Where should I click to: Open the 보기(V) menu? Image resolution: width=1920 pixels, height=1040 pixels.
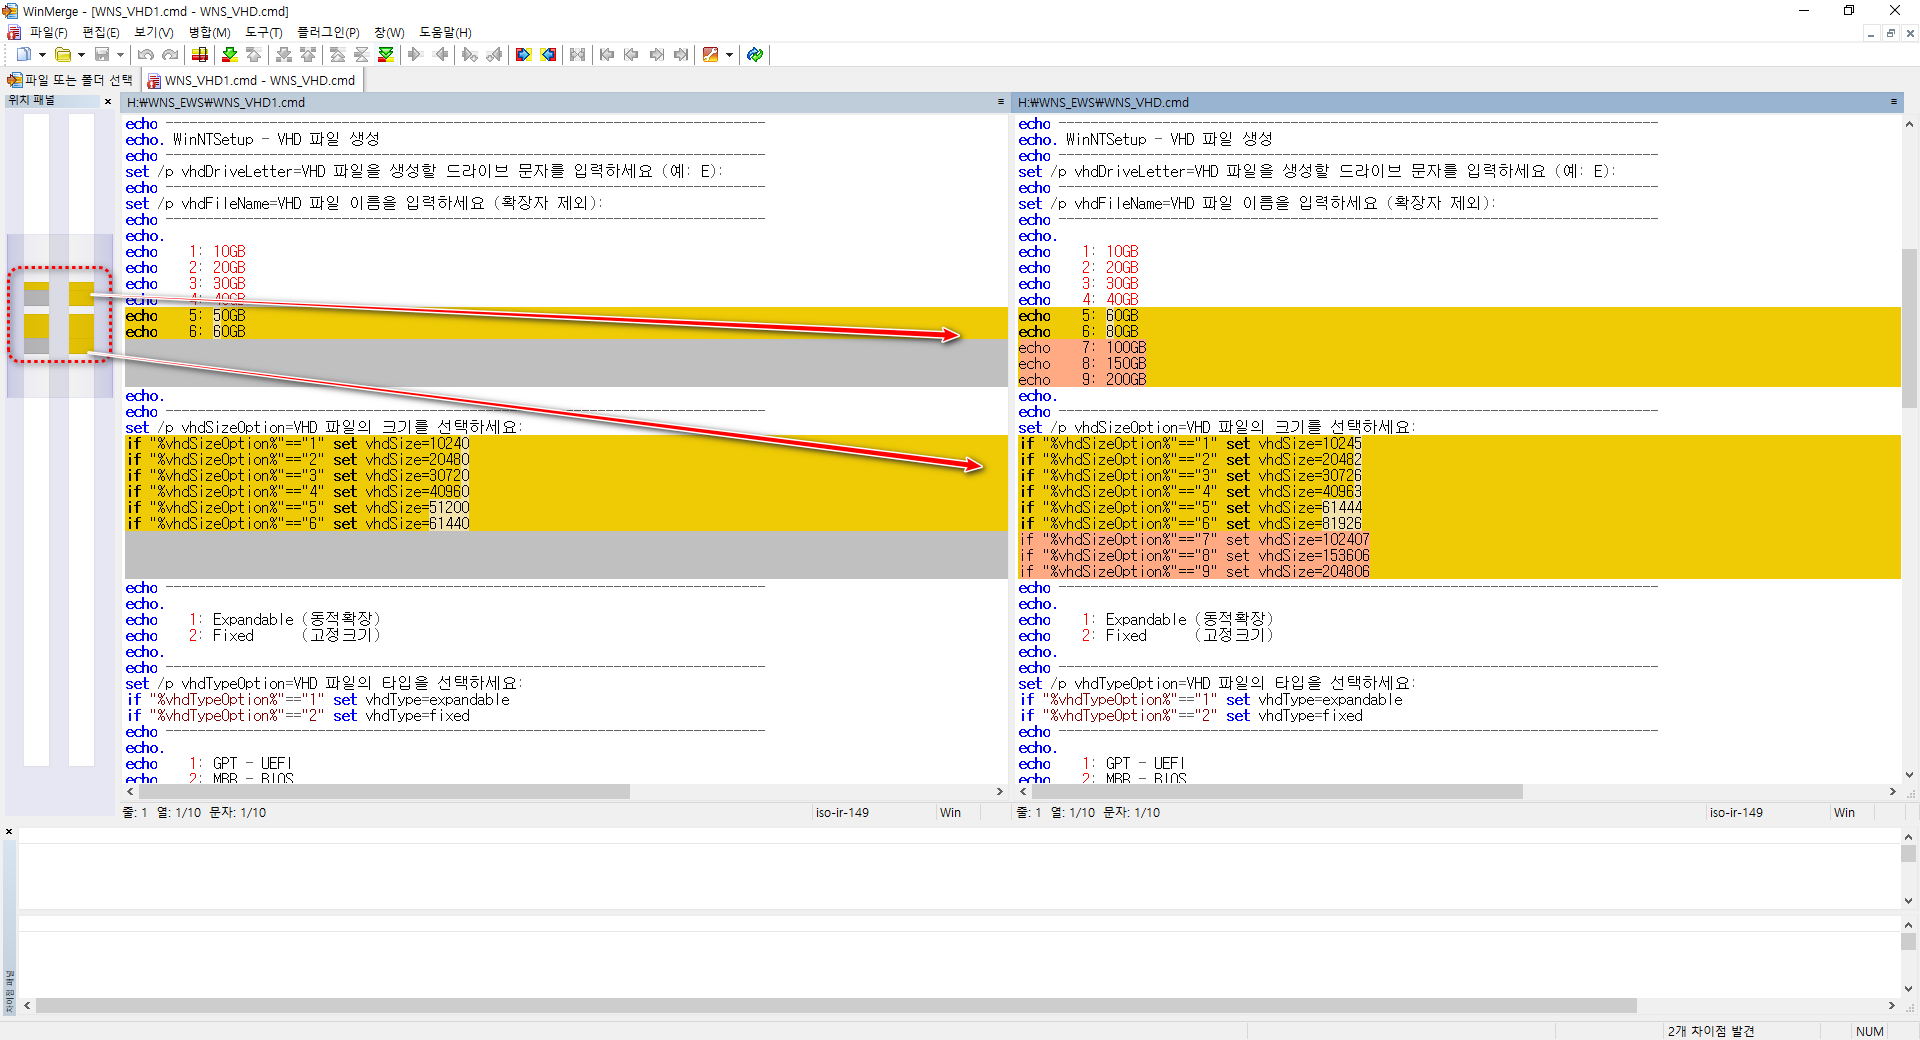(154, 33)
